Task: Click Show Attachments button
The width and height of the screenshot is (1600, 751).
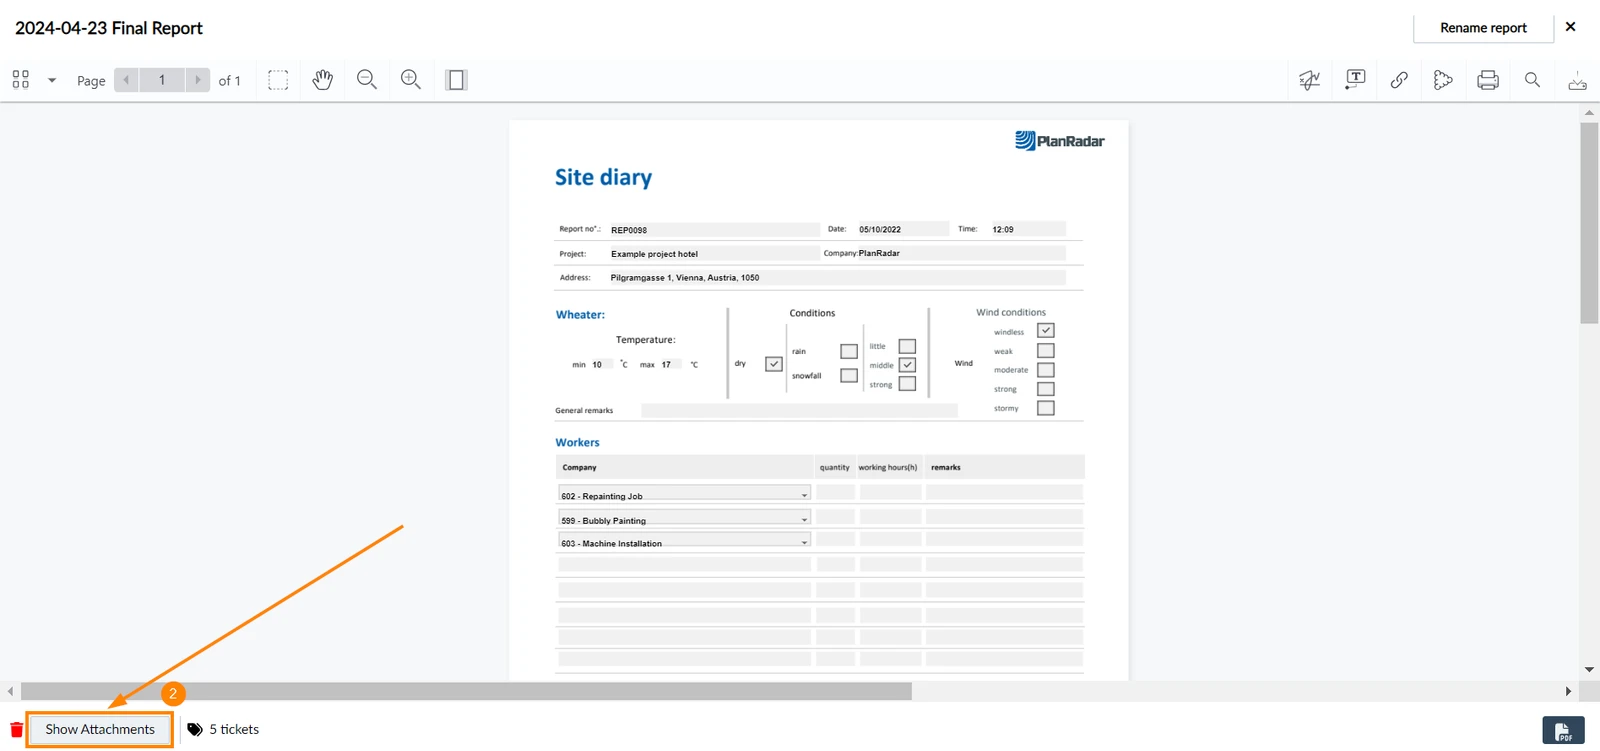Action: tap(100, 729)
